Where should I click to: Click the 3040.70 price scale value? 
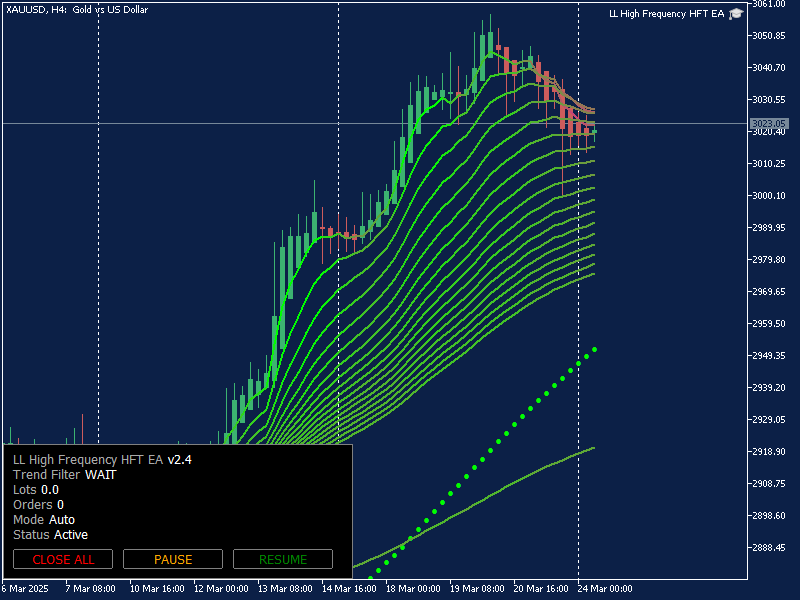click(x=769, y=67)
